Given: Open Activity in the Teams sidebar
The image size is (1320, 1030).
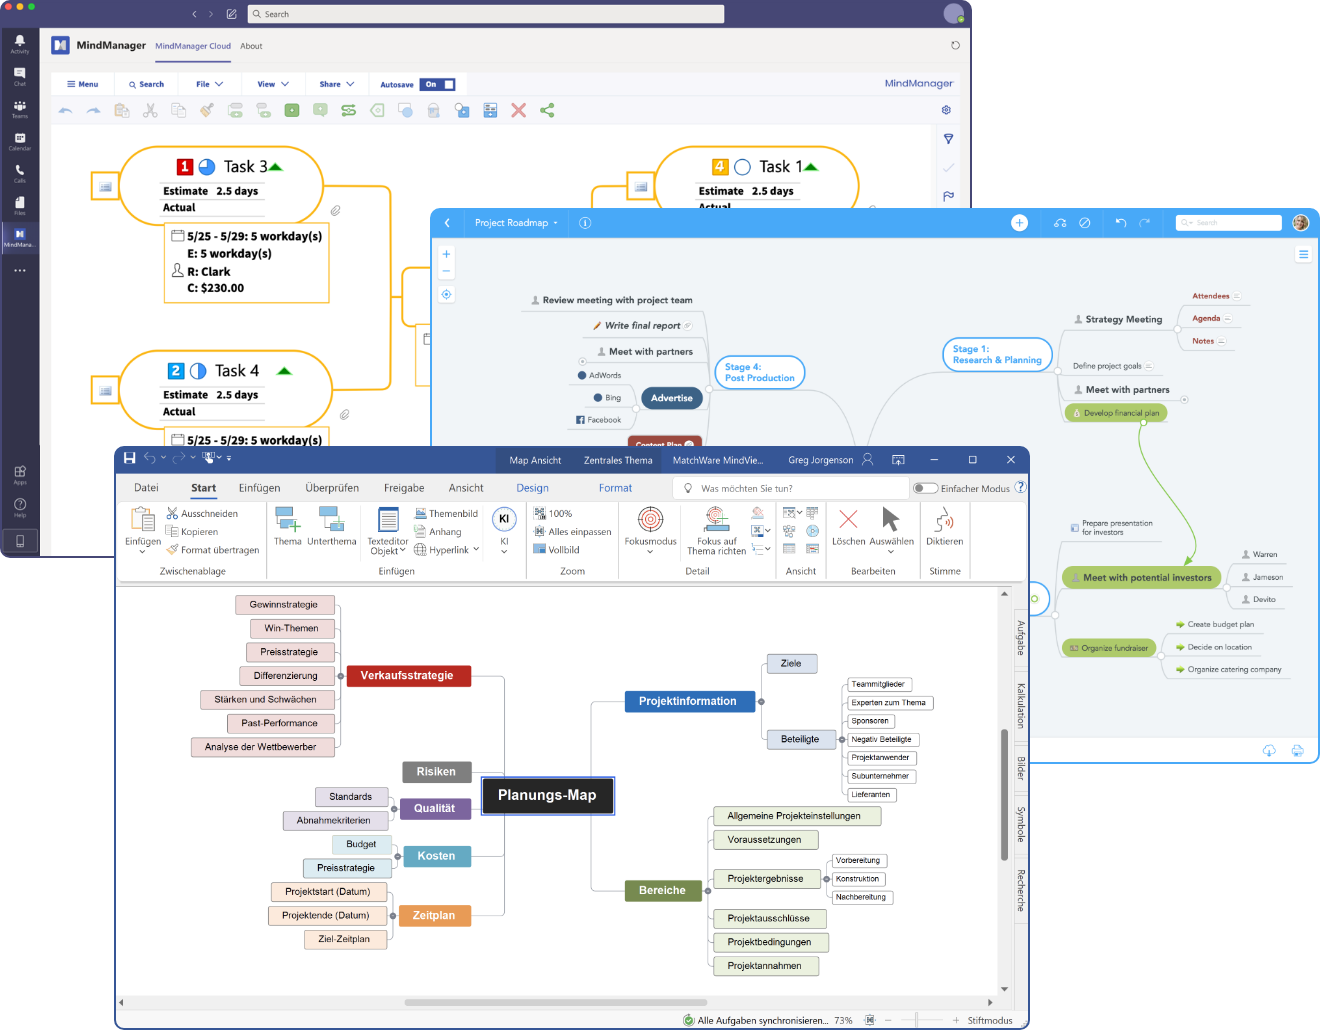Looking at the screenshot, I should tap(19, 43).
